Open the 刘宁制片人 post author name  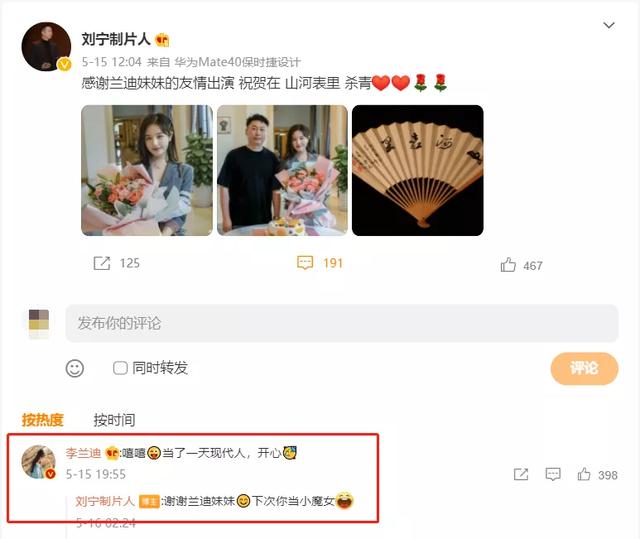(x=116, y=39)
